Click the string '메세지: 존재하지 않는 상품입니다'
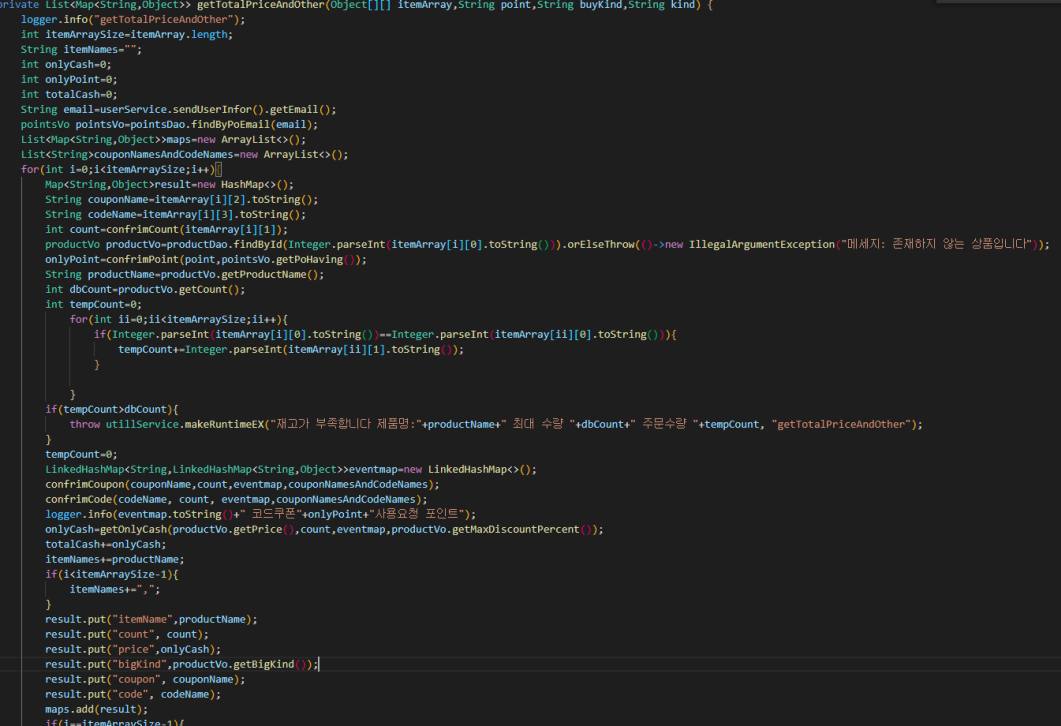This screenshot has height=726, width=1061. (936, 244)
